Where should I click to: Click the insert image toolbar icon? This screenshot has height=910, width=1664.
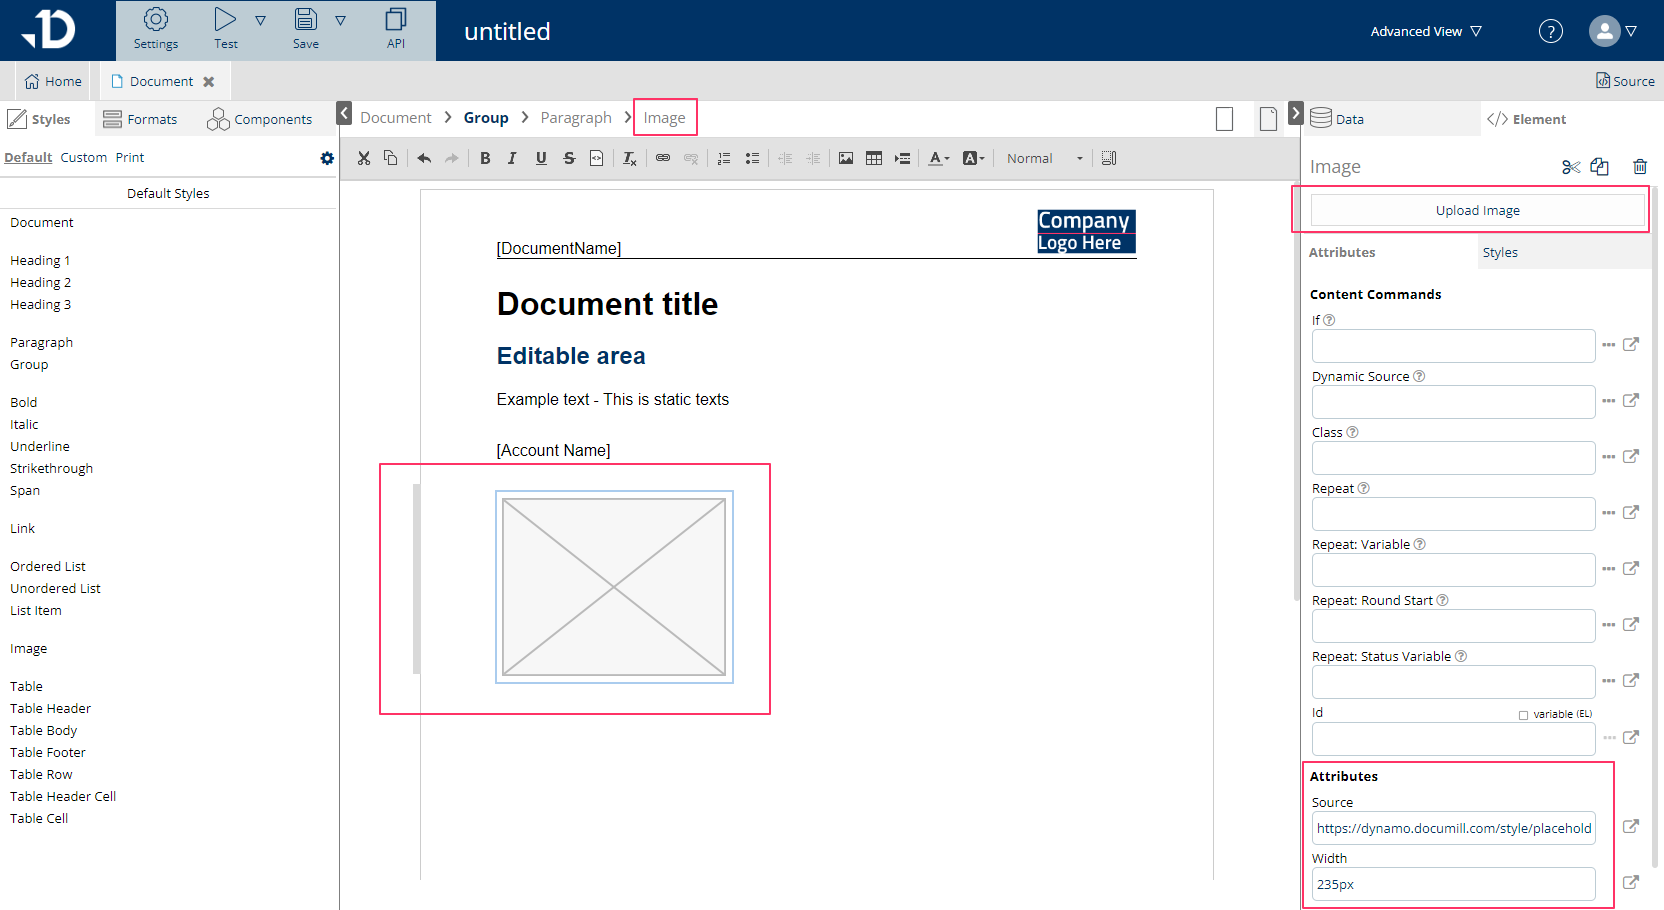click(846, 158)
